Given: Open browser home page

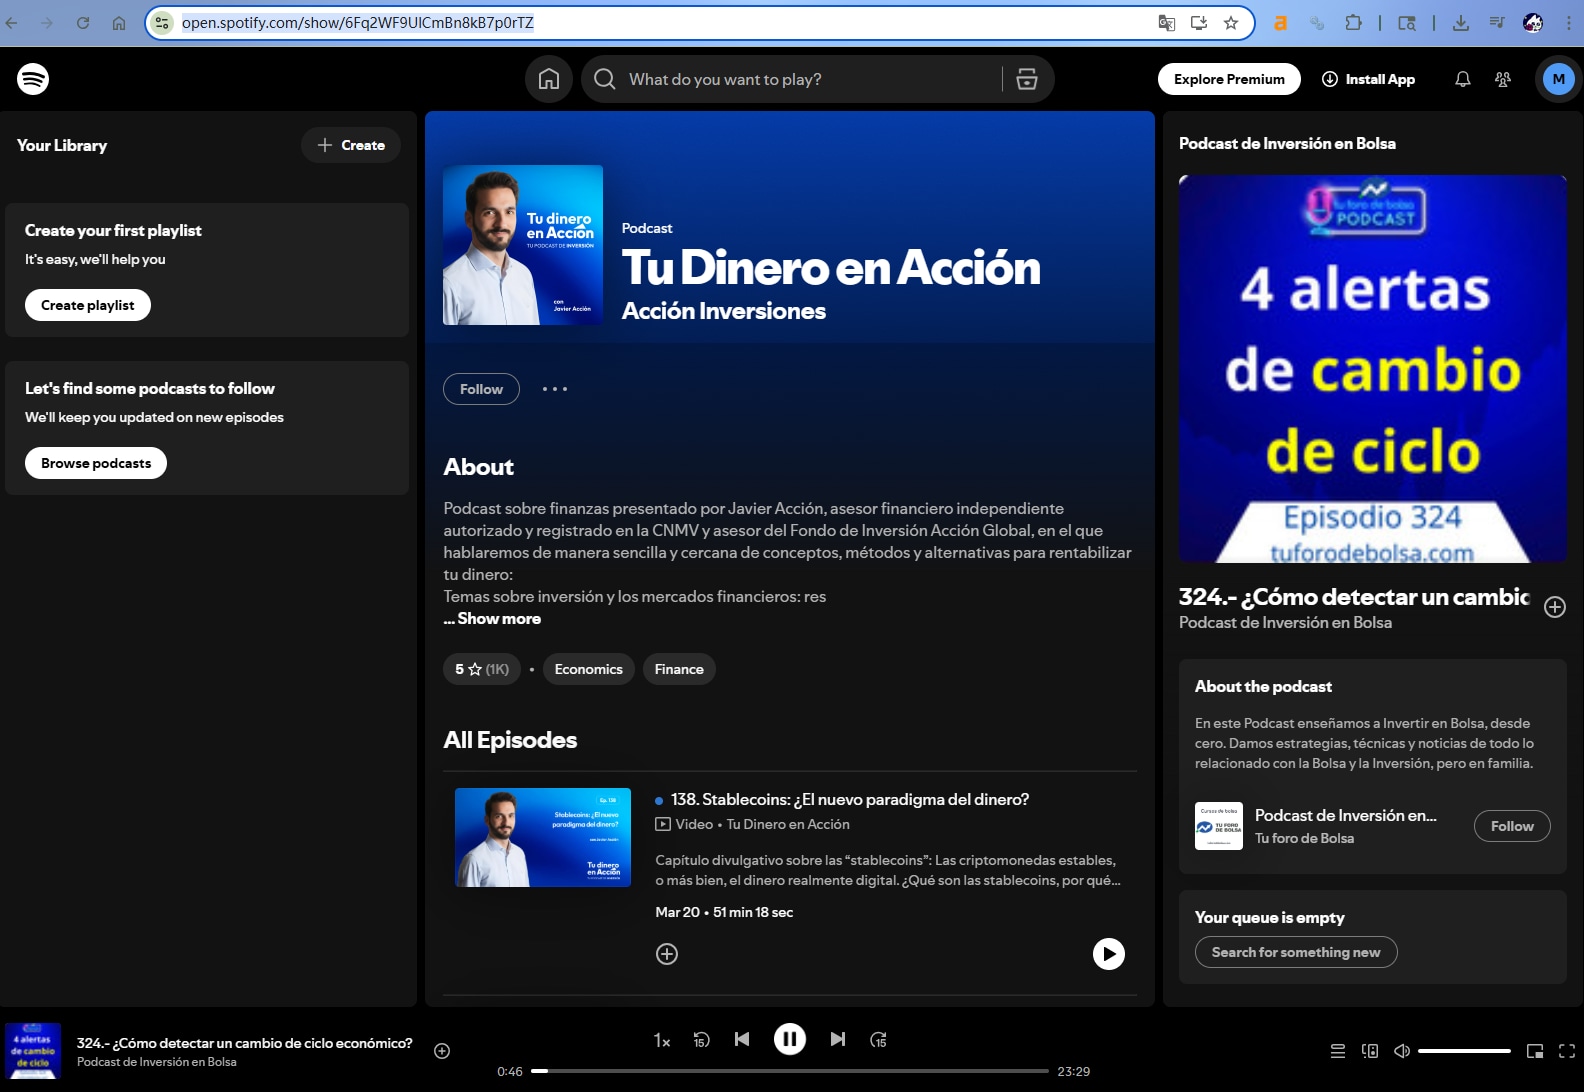Looking at the screenshot, I should pyautogui.click(x=119, y=23).
